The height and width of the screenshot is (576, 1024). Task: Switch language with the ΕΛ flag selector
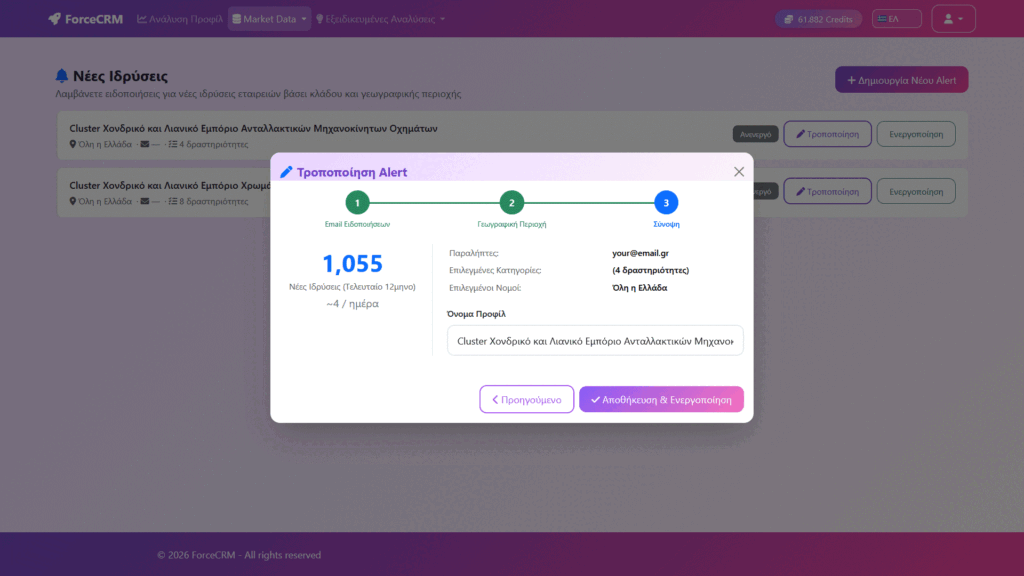coord(896,19)
